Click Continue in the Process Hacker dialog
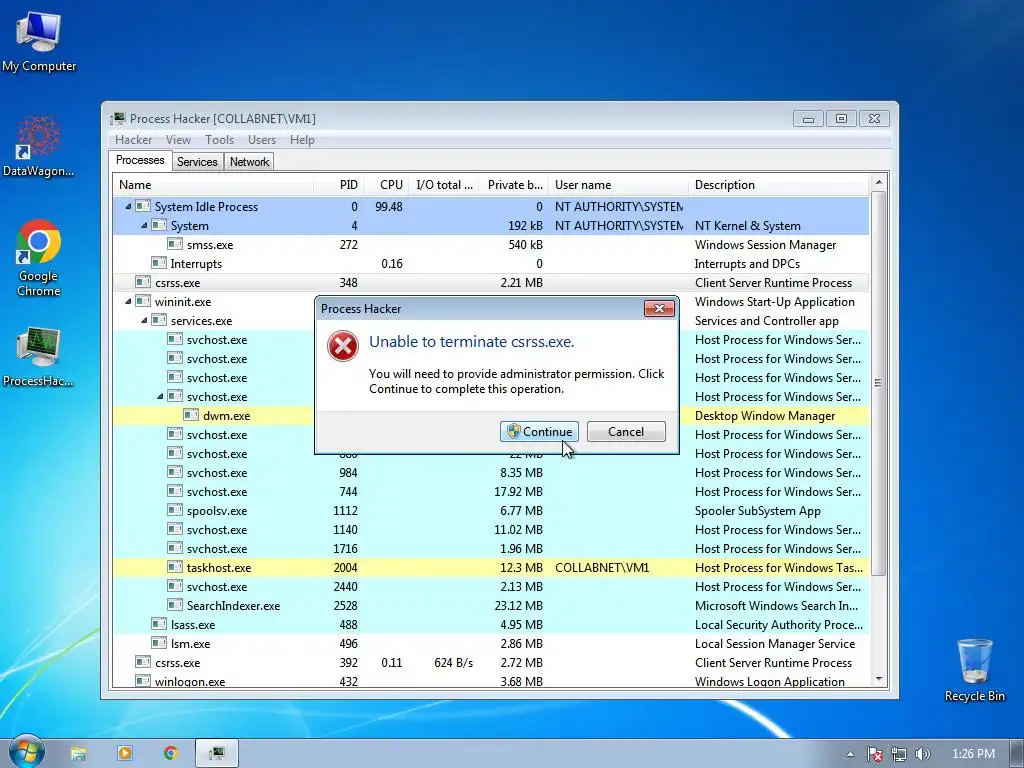The image size is (1024, 768). coord(539,432)
